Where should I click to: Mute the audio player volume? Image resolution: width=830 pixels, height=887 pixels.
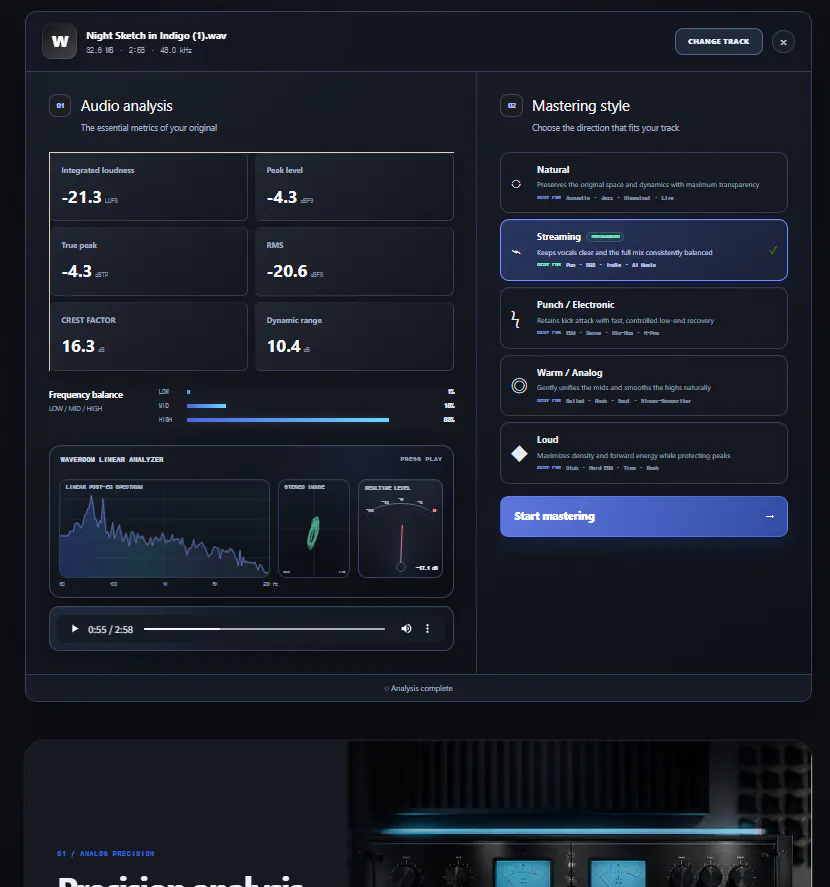[406, 628]
